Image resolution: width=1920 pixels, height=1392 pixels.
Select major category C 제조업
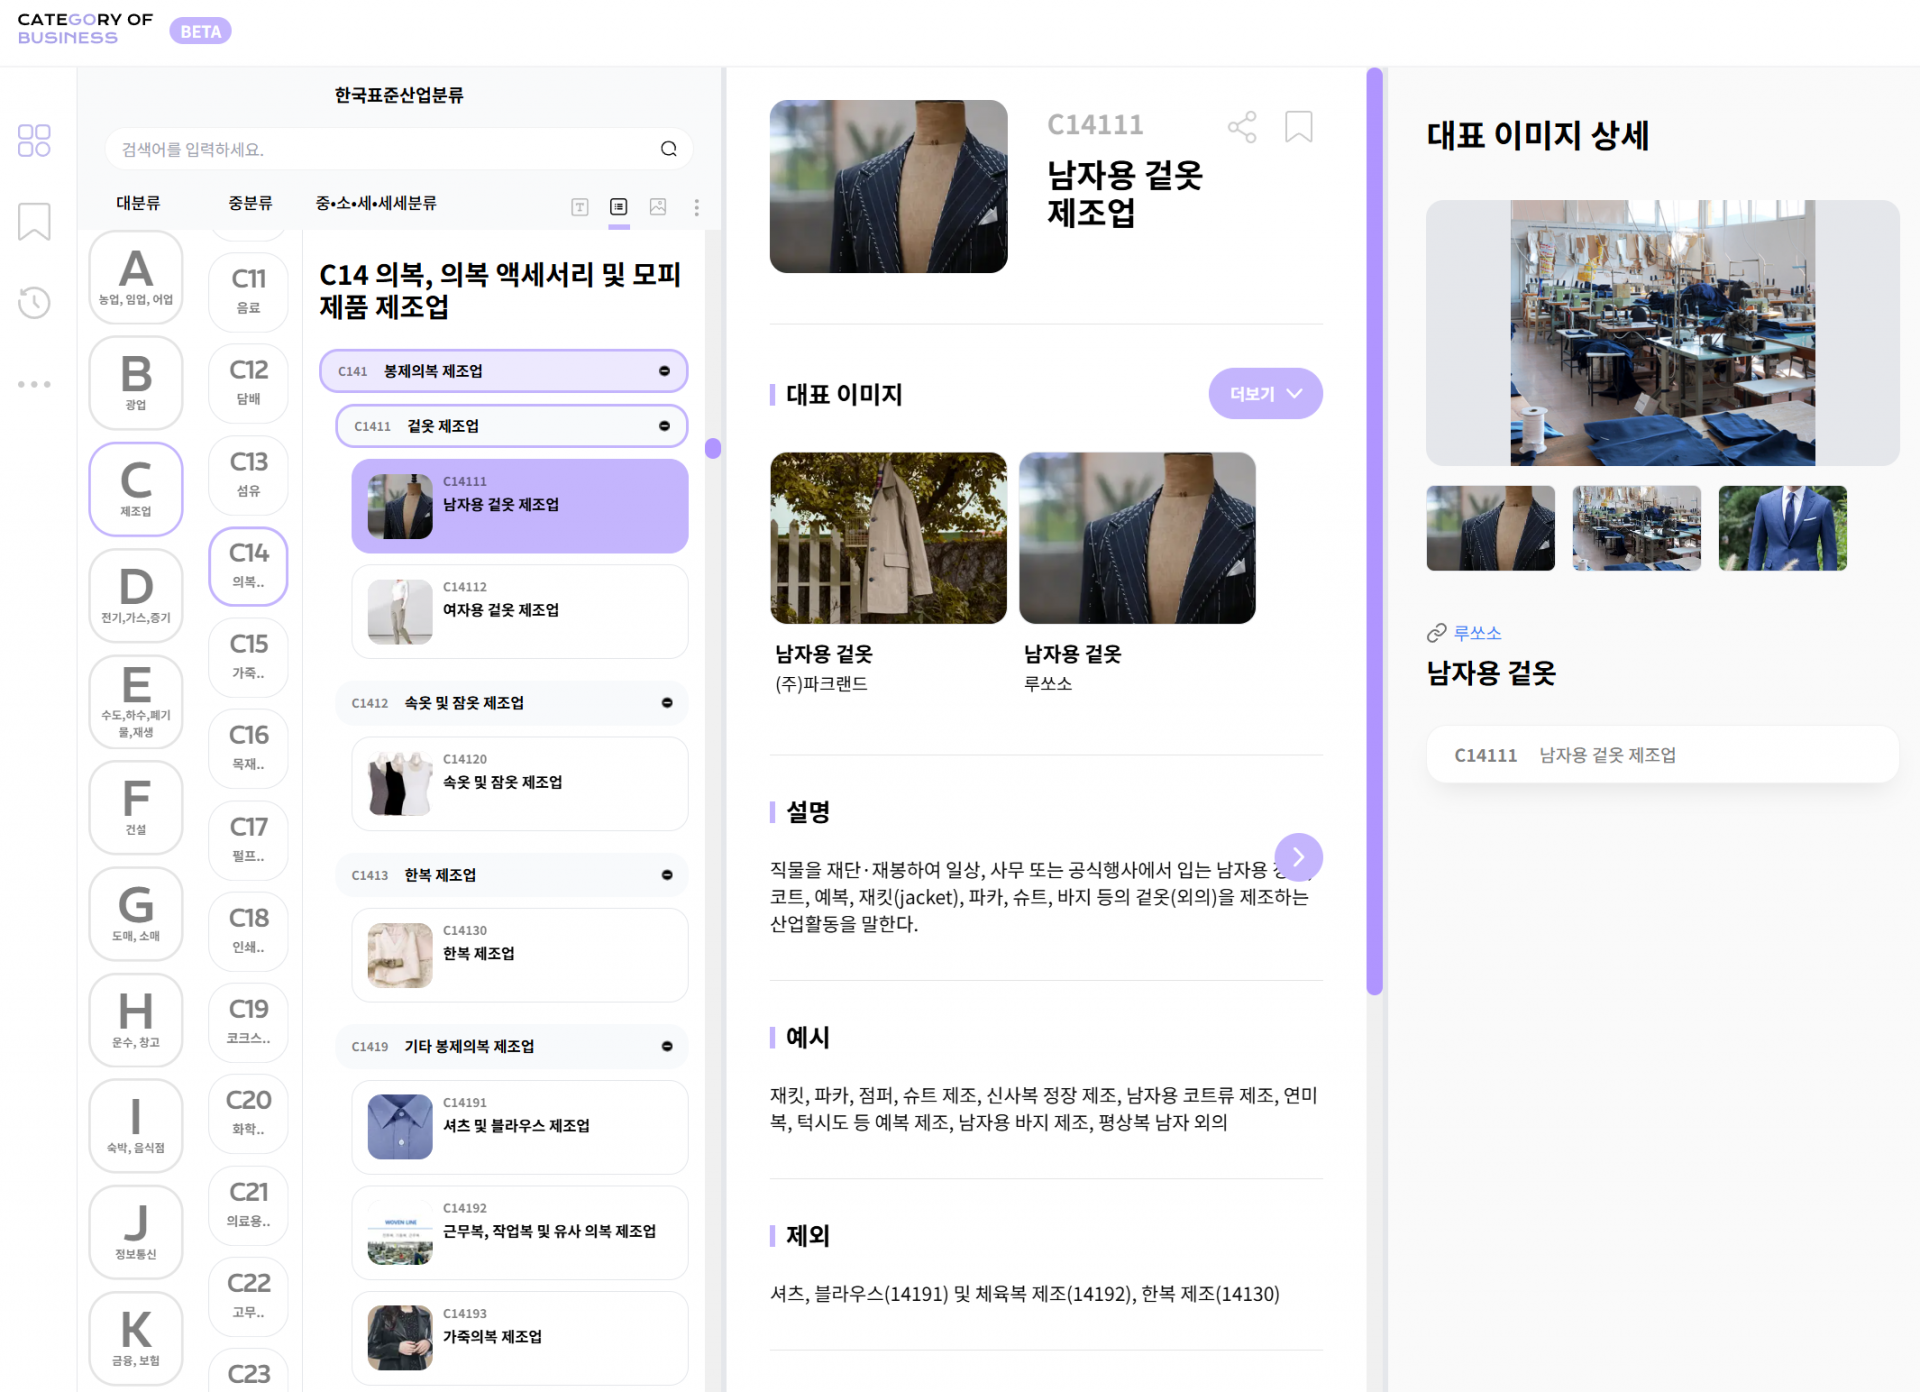136,489
